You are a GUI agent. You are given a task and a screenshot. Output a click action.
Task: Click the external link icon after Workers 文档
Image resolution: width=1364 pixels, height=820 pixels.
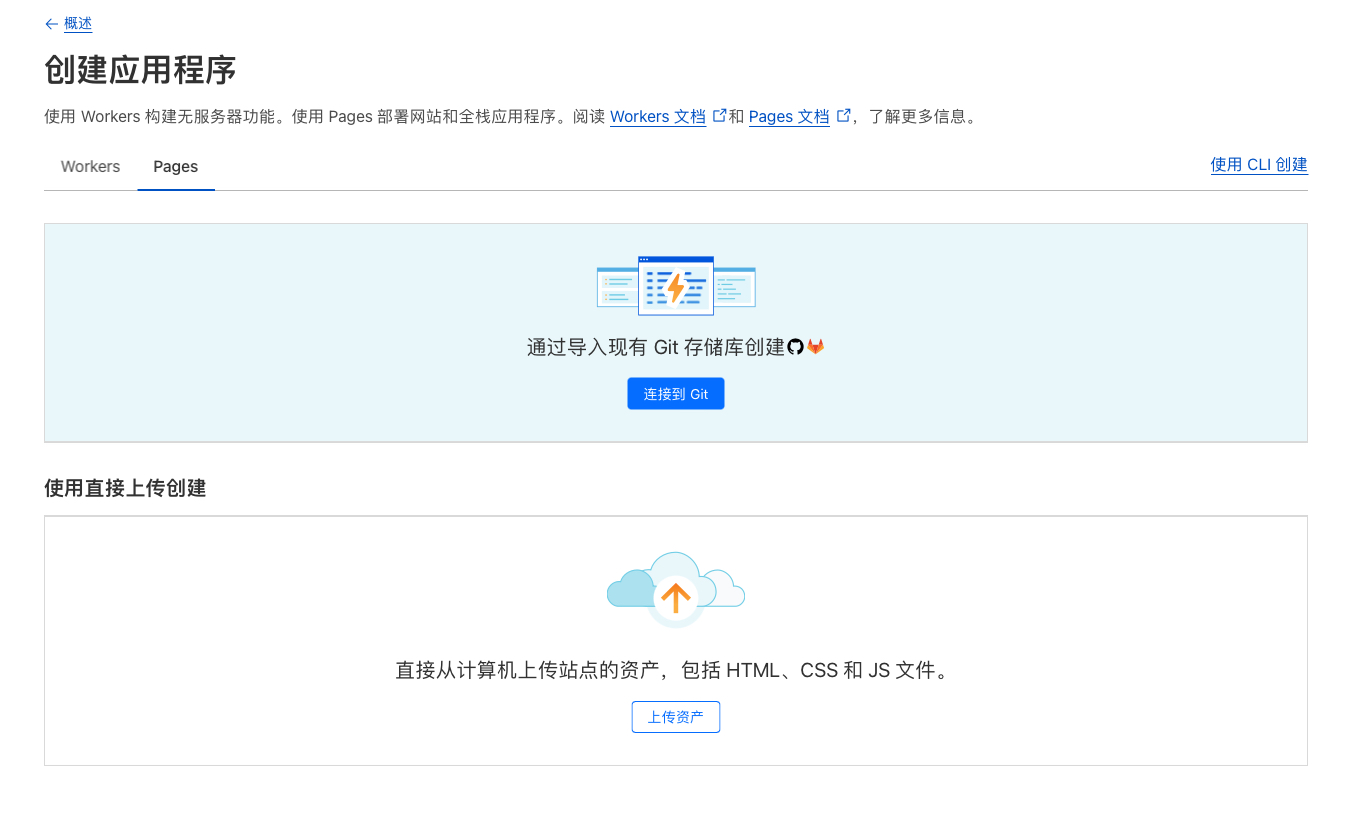pyautogui.click(x=718, y=116)
